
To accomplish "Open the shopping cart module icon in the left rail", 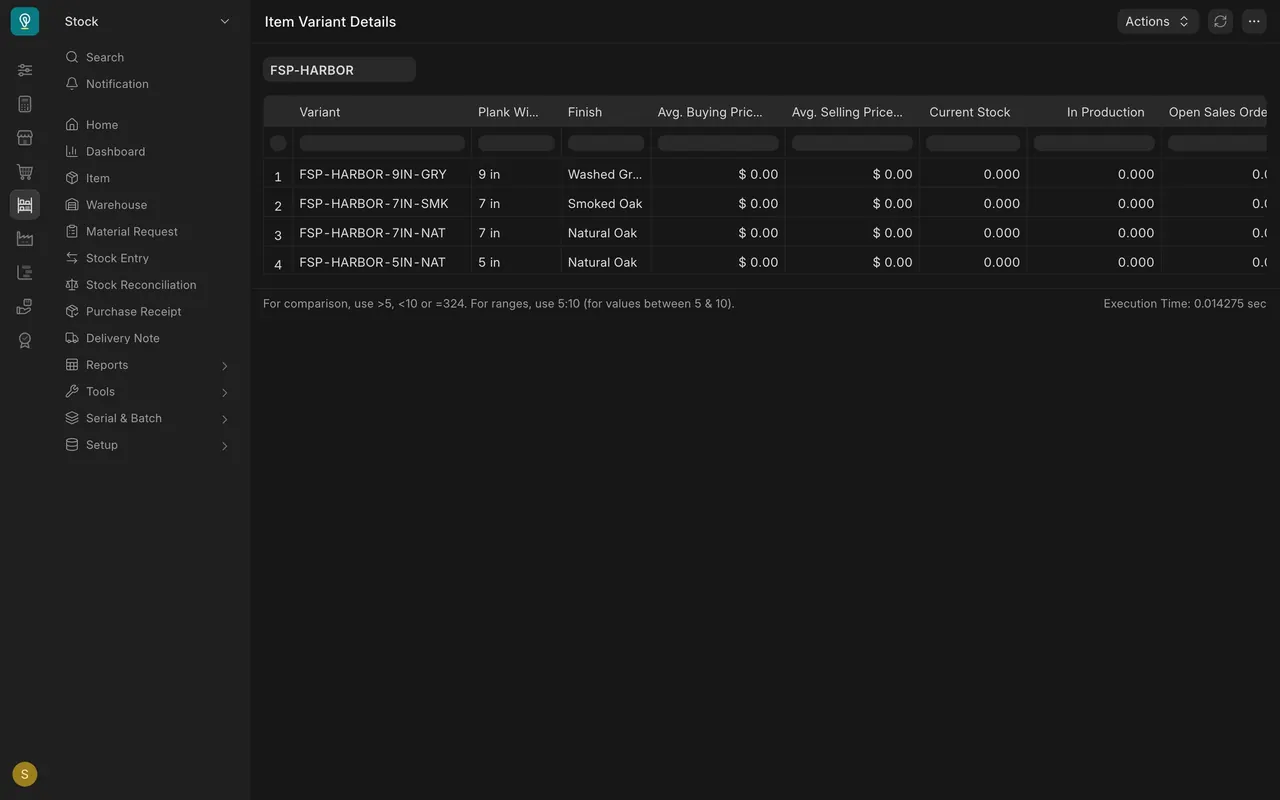I will (x=25, y=172).
